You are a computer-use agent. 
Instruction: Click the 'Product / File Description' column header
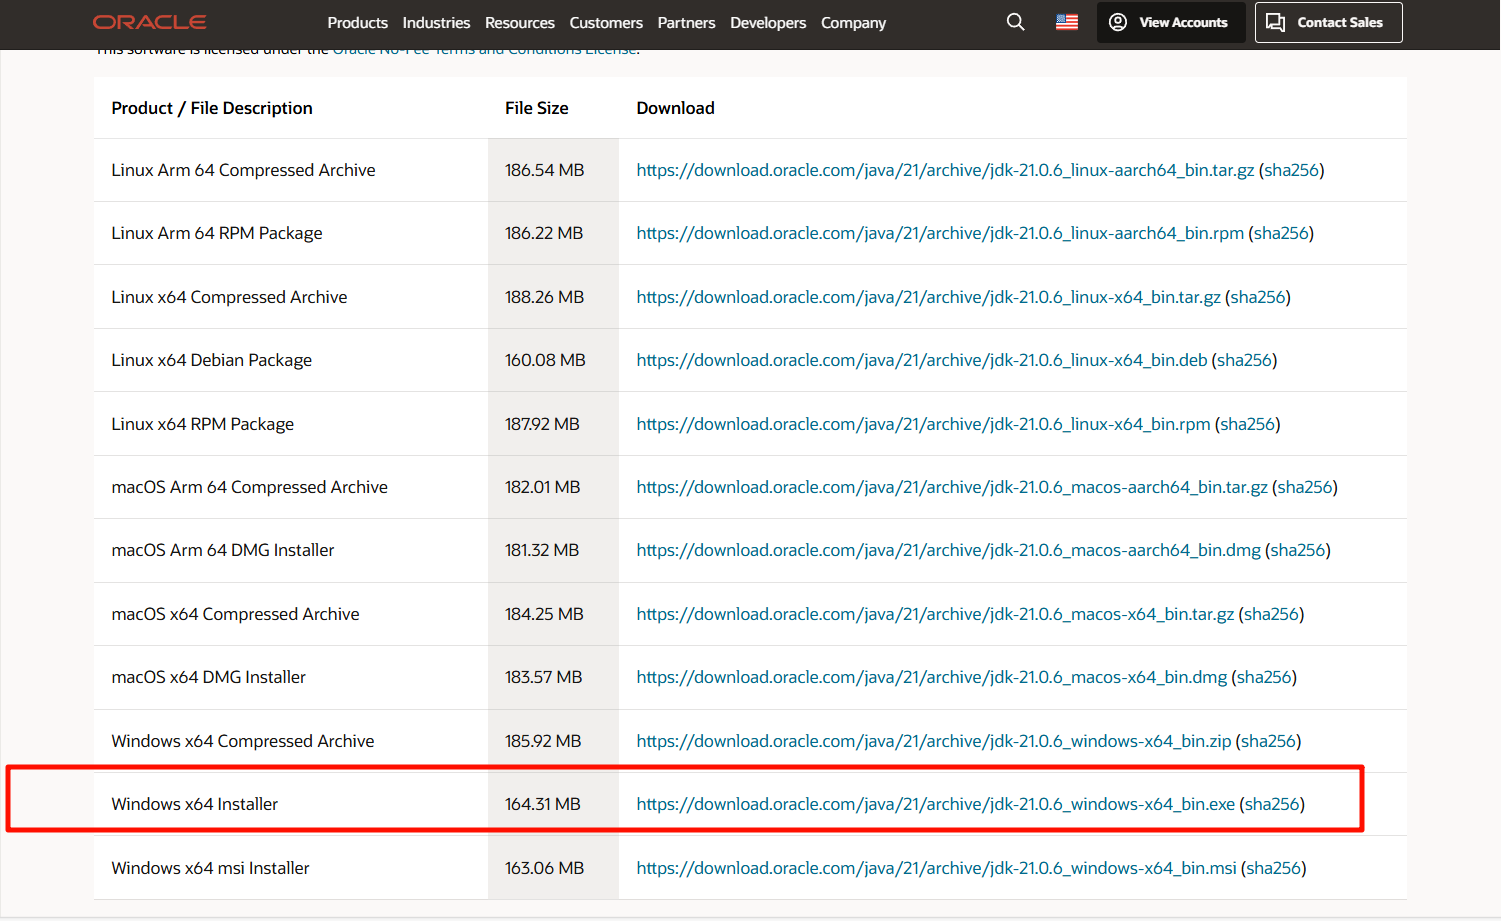pyautogui.click(x=212, y=108)
